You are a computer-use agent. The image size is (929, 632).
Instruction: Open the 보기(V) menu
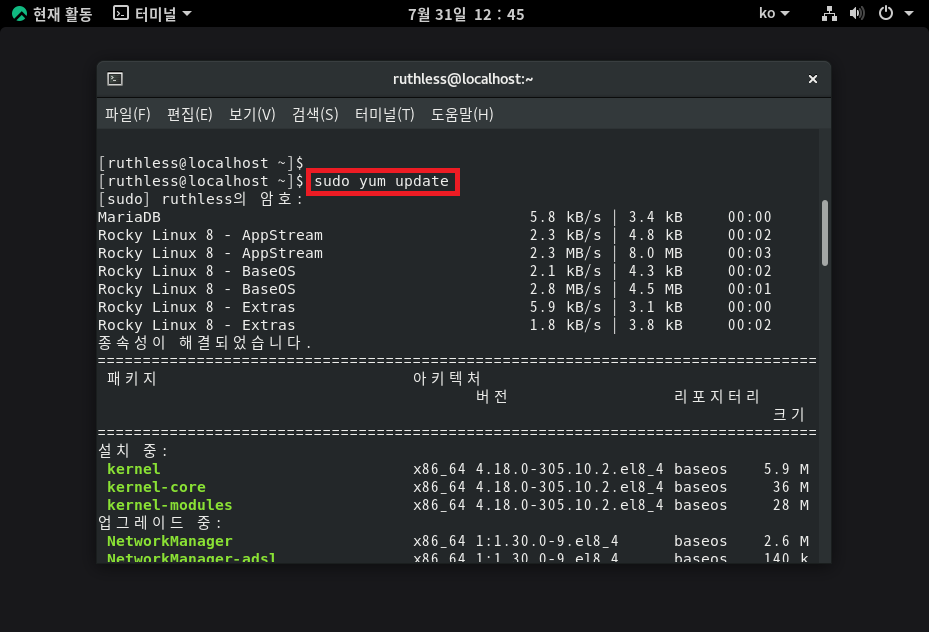(252, 114)
